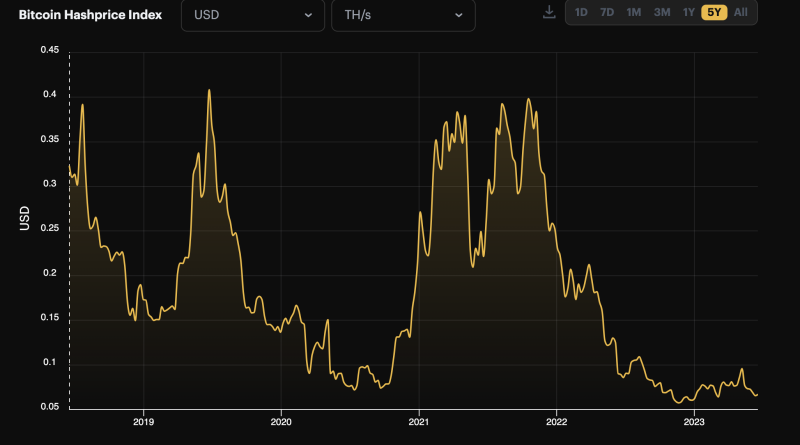The width and height of the screenshot is (800, 445).
Task: Click the 0.1 y-axis value
Action: [49, 362]
